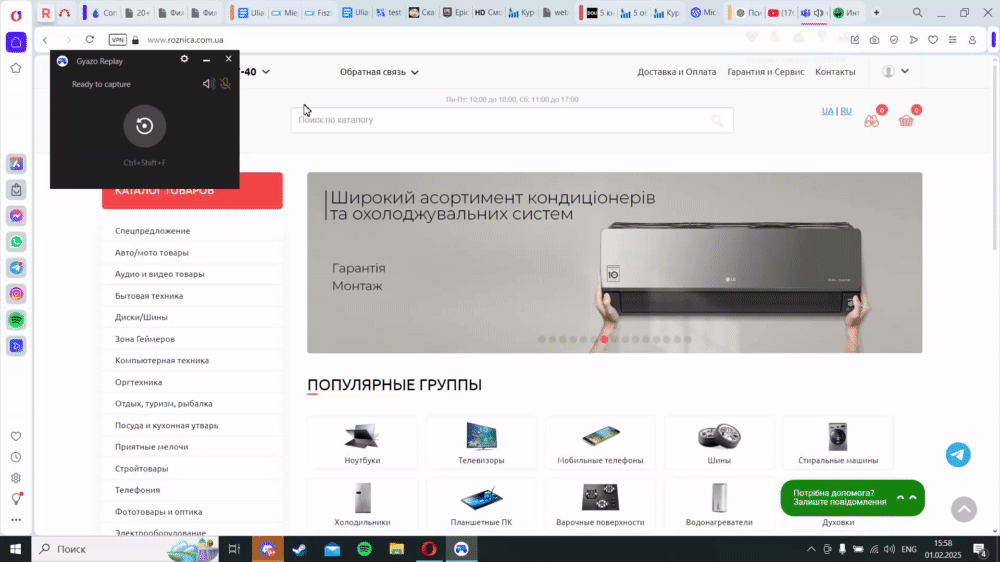Open Отдых, туризм, рыбалка category

coord(163,404)
